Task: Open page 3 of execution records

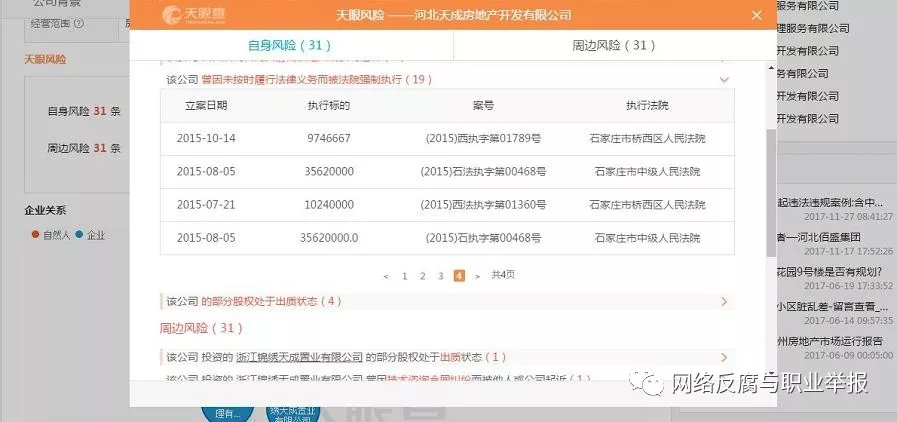Action: [440, 276]
